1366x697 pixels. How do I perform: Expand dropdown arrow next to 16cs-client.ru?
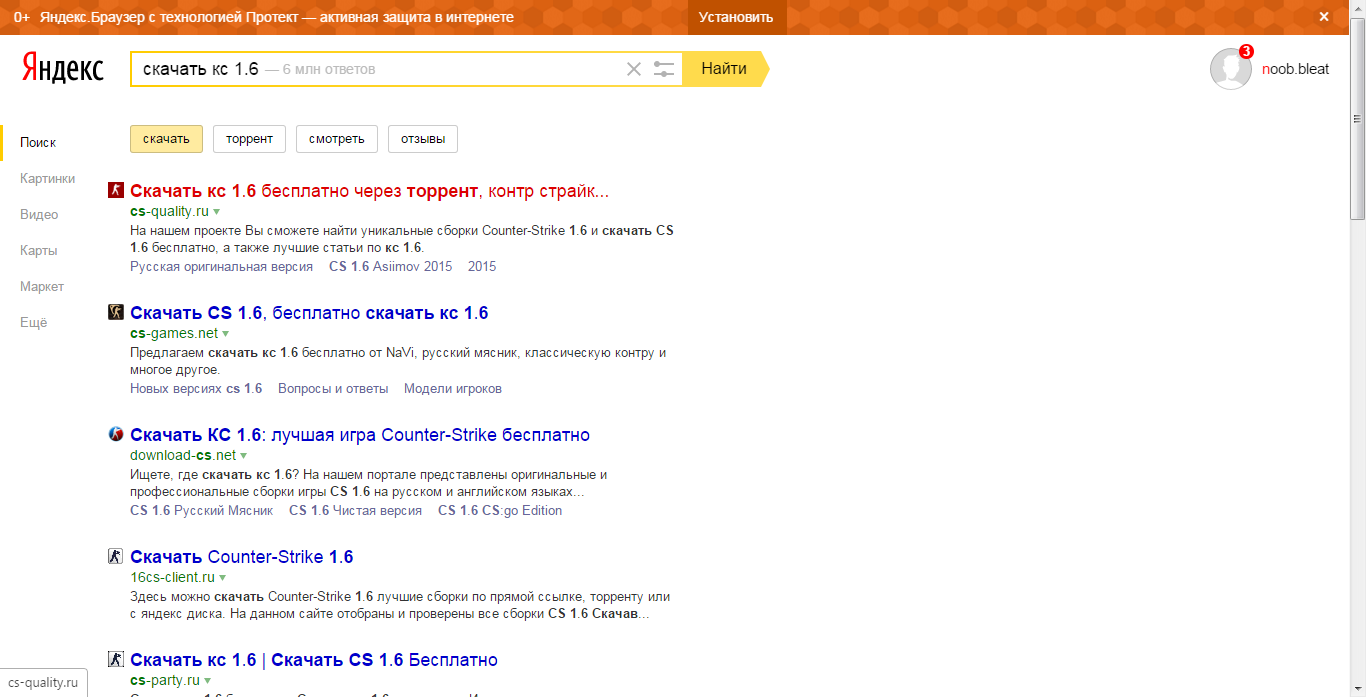click(223, 578)
